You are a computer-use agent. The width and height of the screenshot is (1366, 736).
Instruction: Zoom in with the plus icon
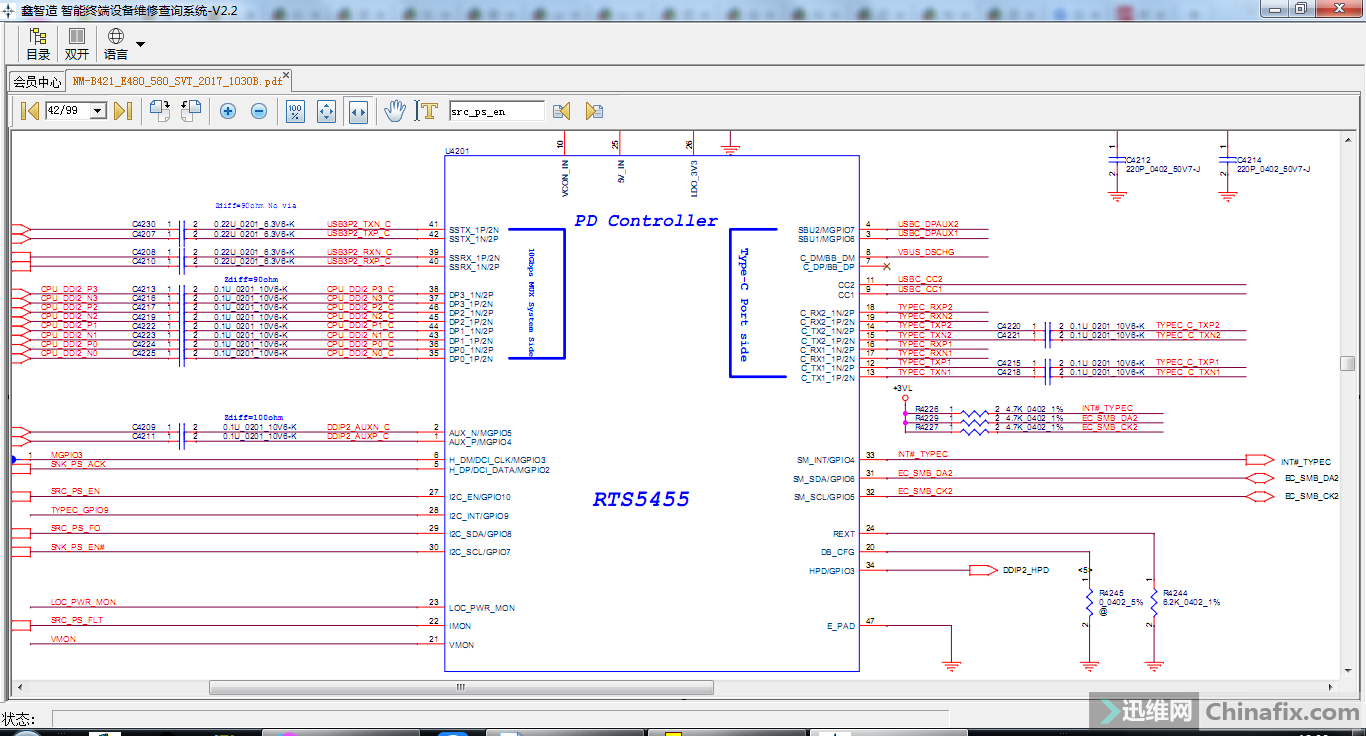point(228,111)
